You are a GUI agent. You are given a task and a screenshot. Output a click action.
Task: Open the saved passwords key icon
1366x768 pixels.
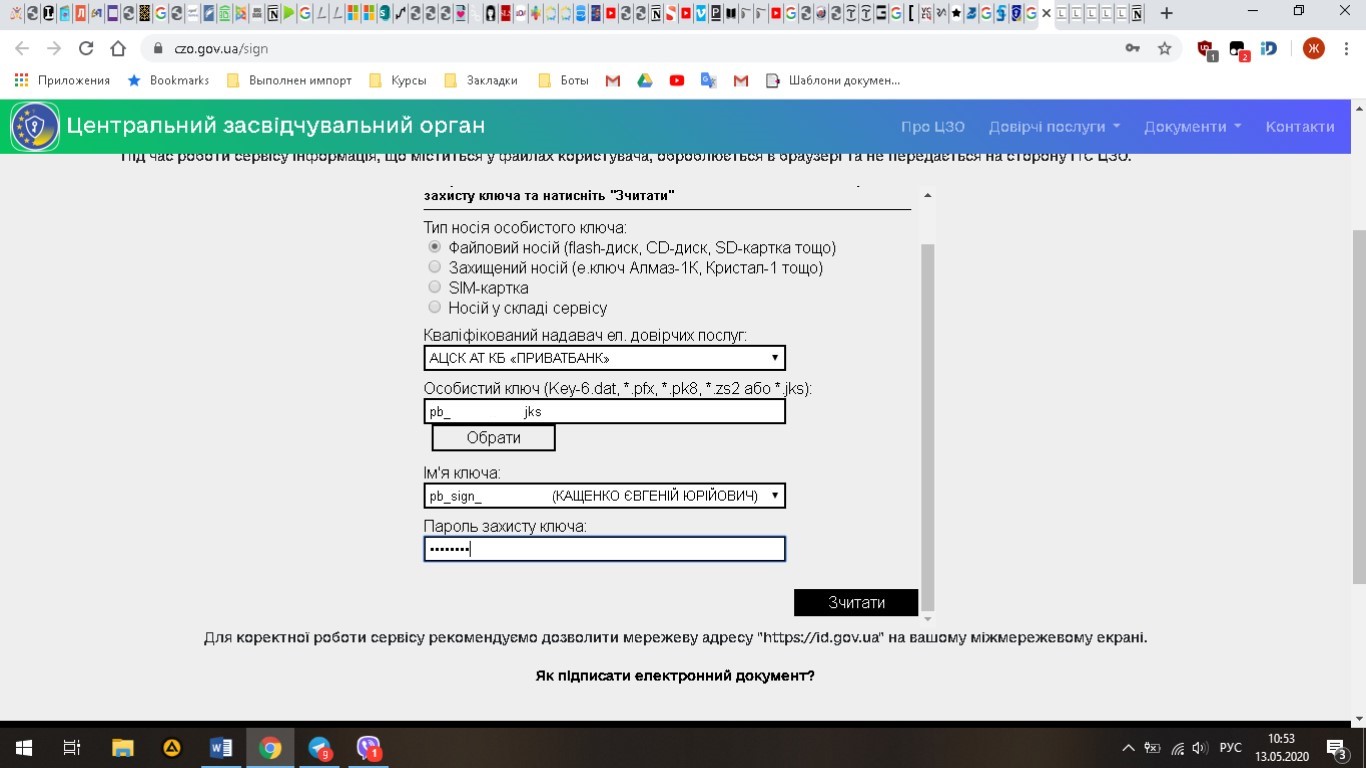click(x=1132, y=49)
